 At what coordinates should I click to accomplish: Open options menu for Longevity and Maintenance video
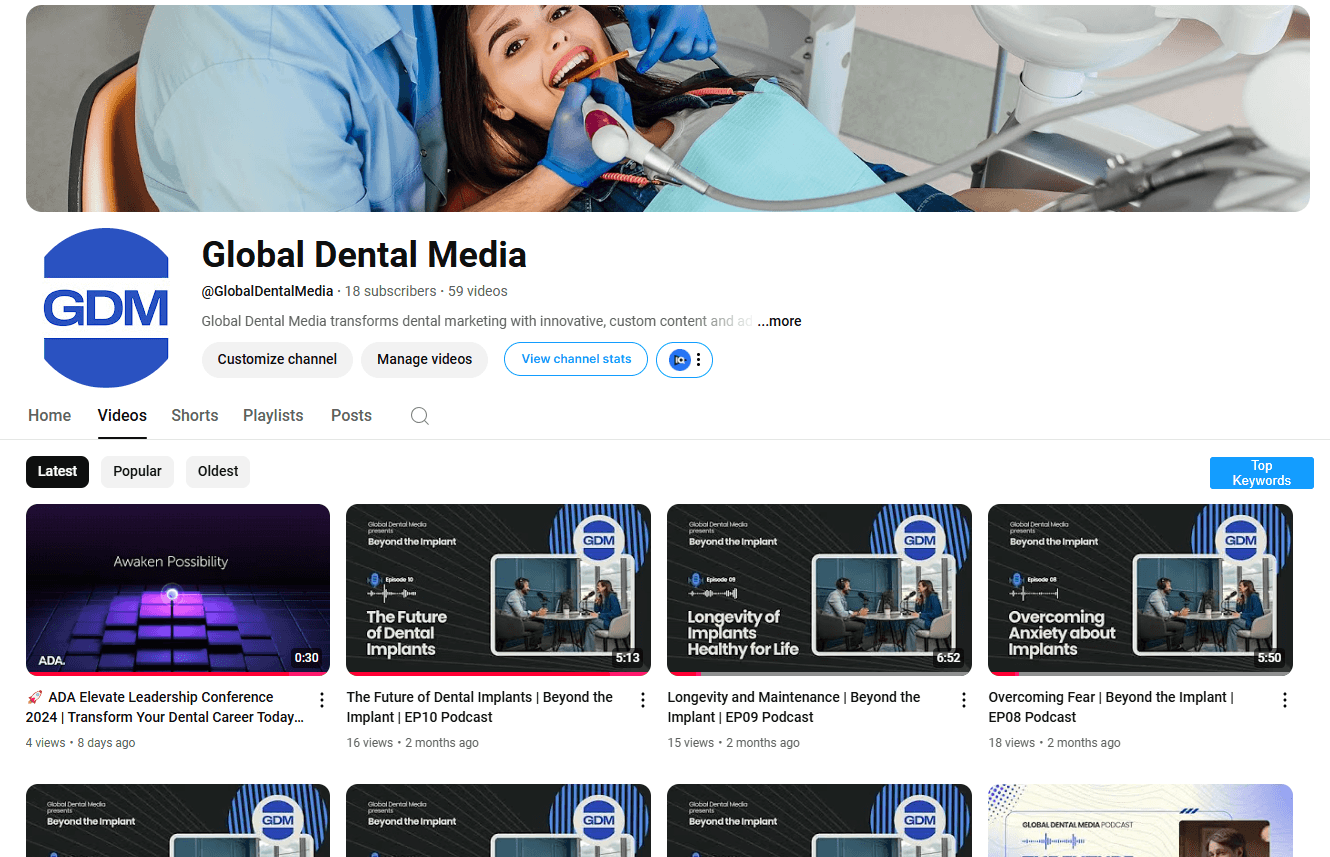click(x=964, y=700)
